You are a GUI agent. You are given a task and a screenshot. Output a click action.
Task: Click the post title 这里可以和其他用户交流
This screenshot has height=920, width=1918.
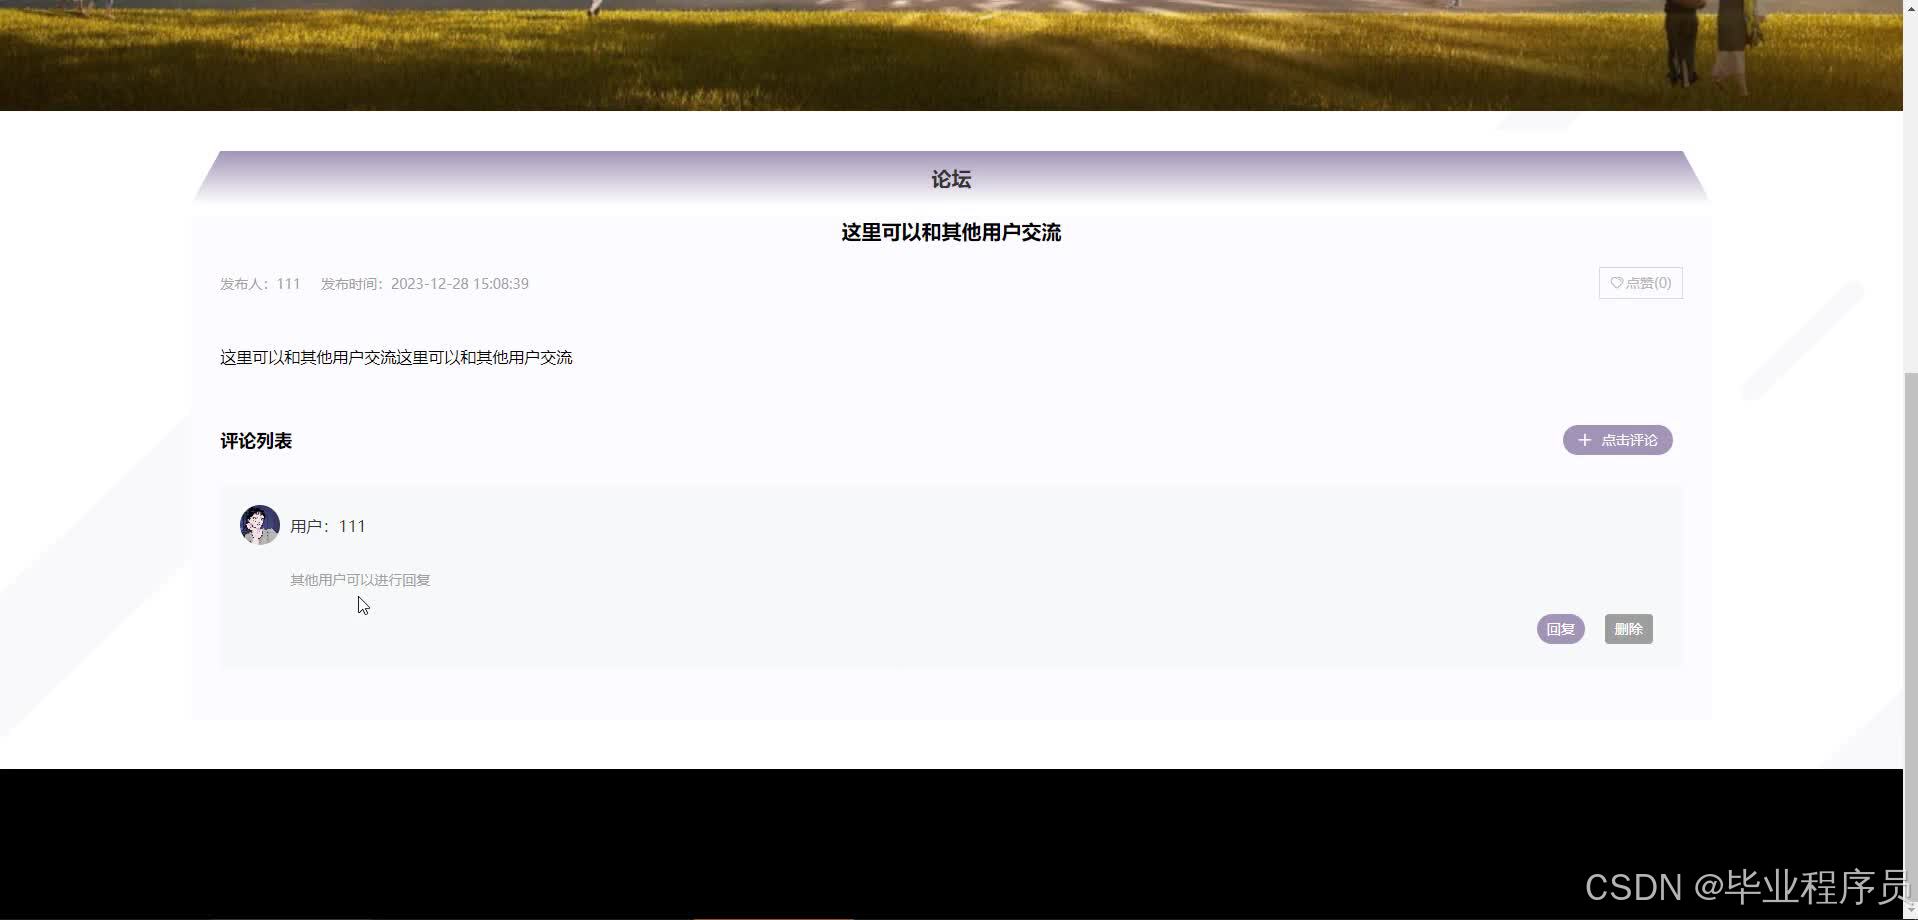click(x=950, y=232)
